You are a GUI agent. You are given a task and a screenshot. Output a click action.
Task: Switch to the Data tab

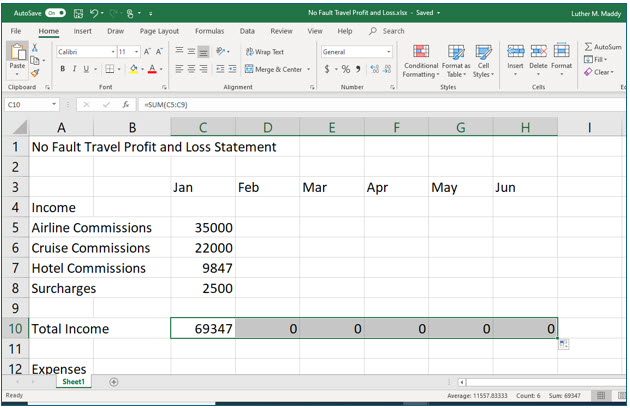(x=247, y=31)
